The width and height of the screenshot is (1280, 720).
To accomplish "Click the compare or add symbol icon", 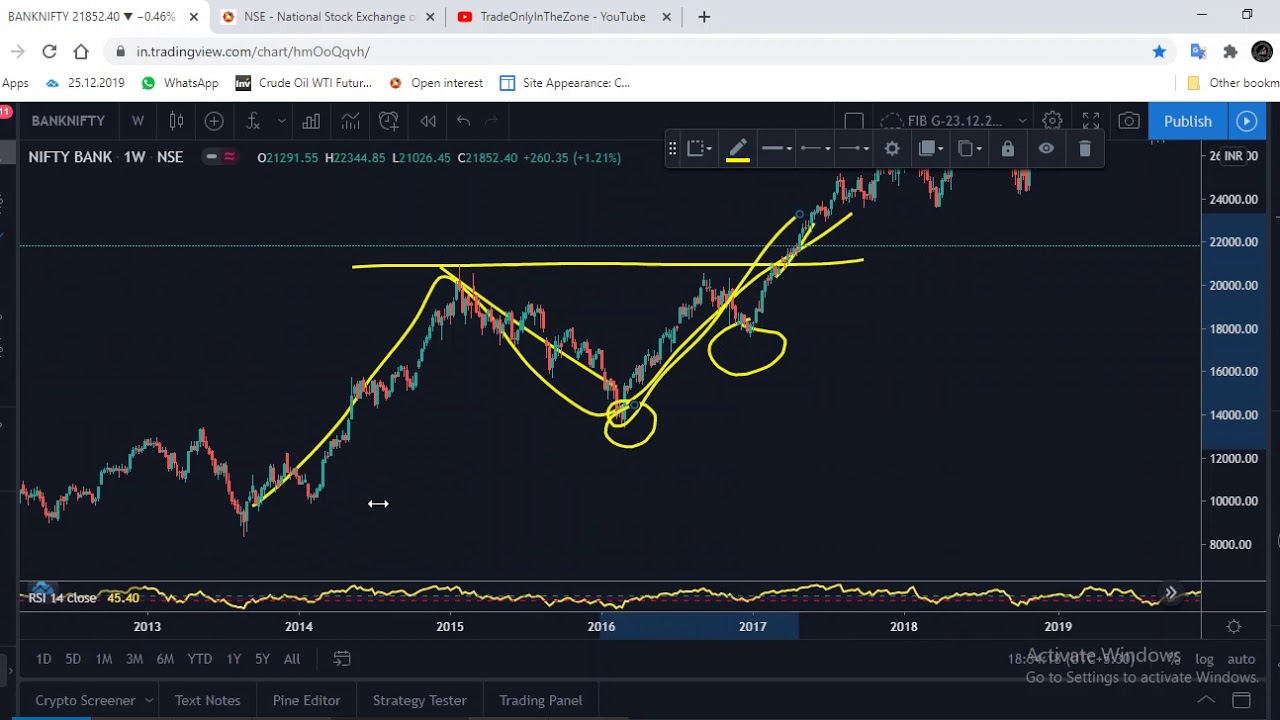I will 214,121.
